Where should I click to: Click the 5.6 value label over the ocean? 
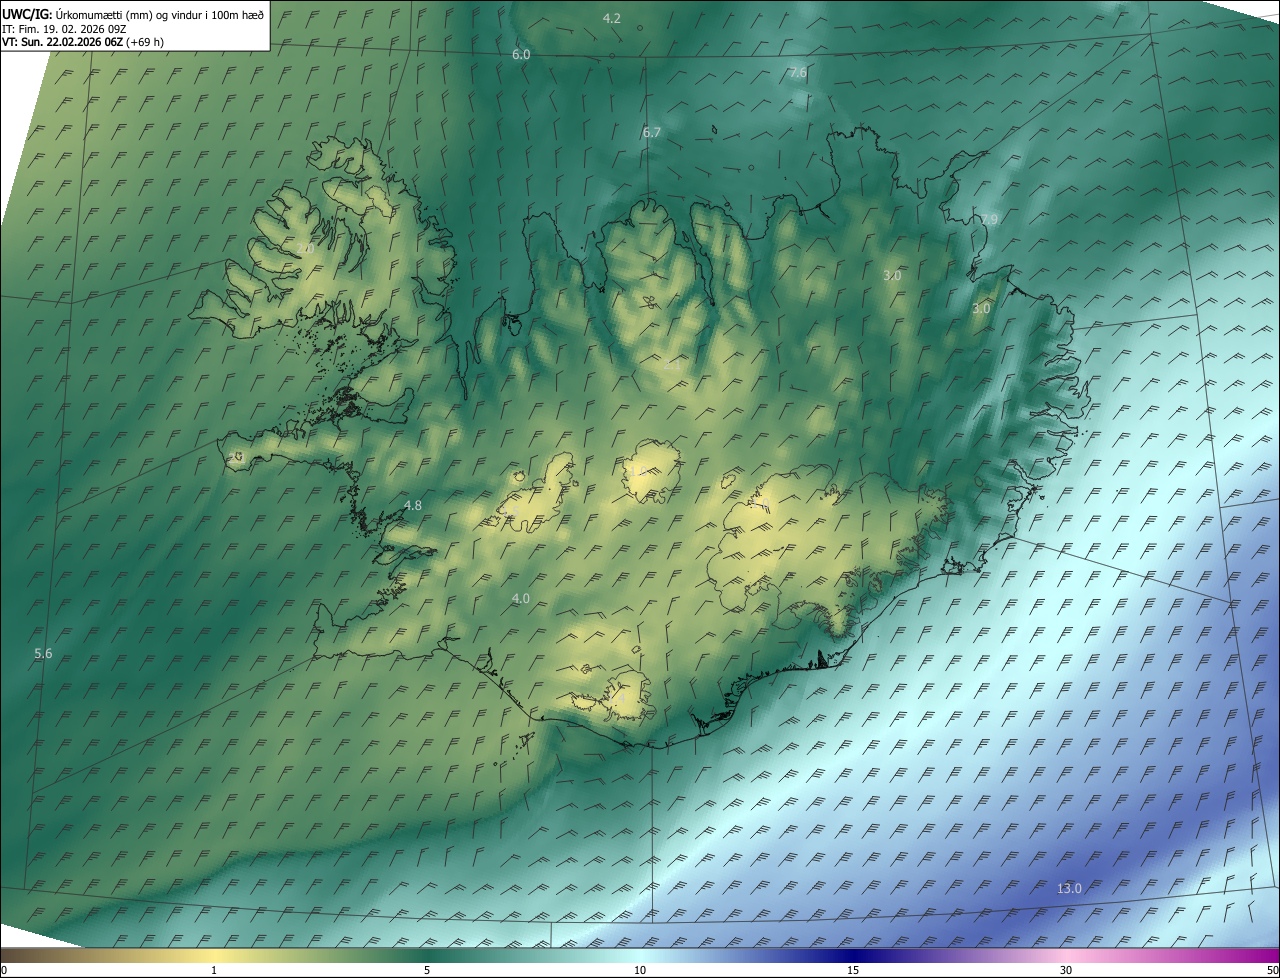tap(43, 653)
